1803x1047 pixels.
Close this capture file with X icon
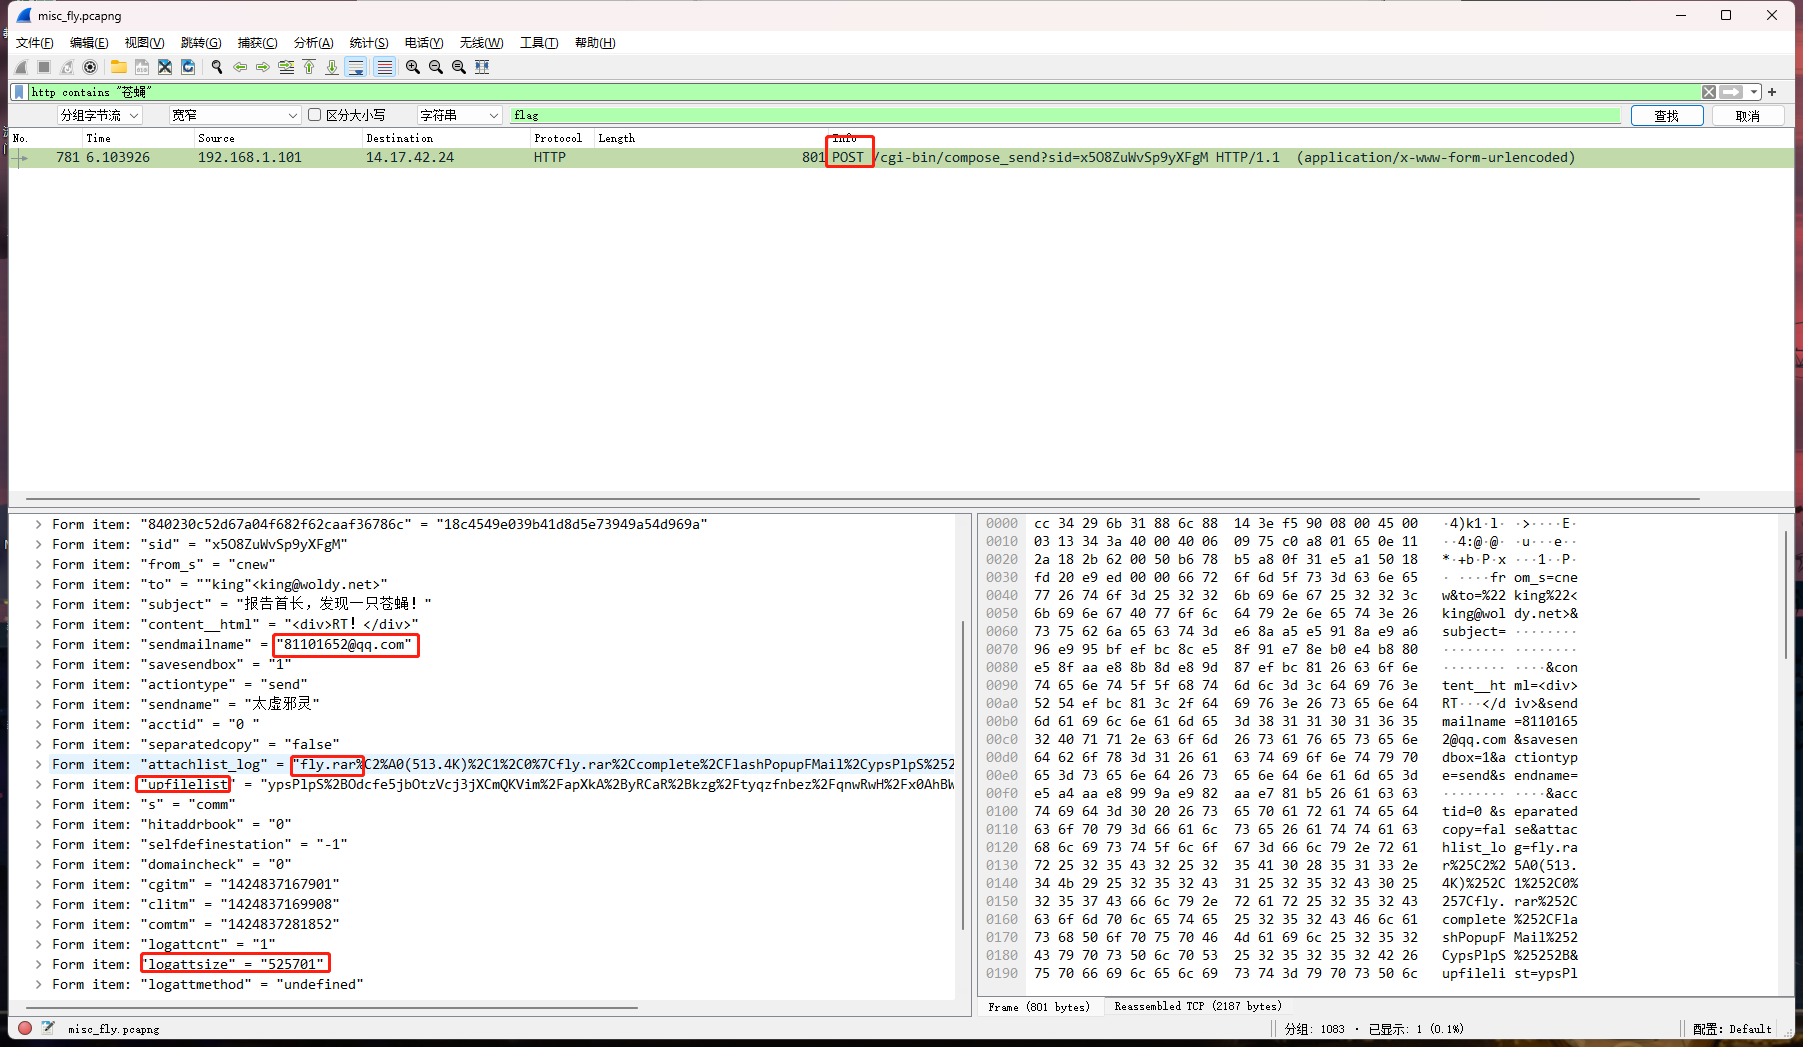[x=165, y=67]
